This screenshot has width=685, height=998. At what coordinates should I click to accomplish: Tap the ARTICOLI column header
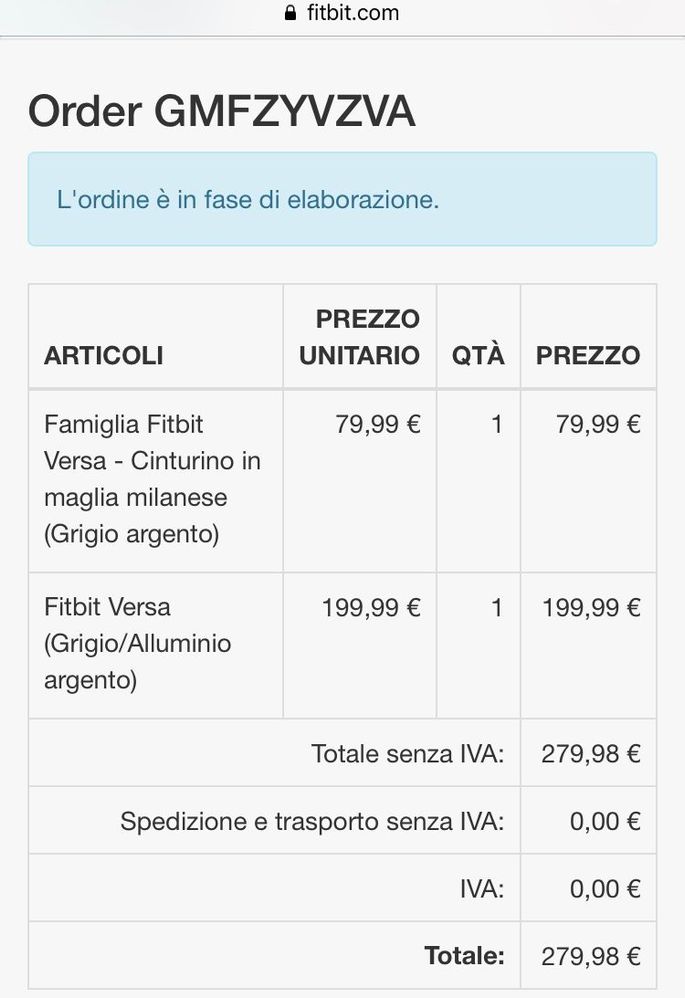point(104,355)
